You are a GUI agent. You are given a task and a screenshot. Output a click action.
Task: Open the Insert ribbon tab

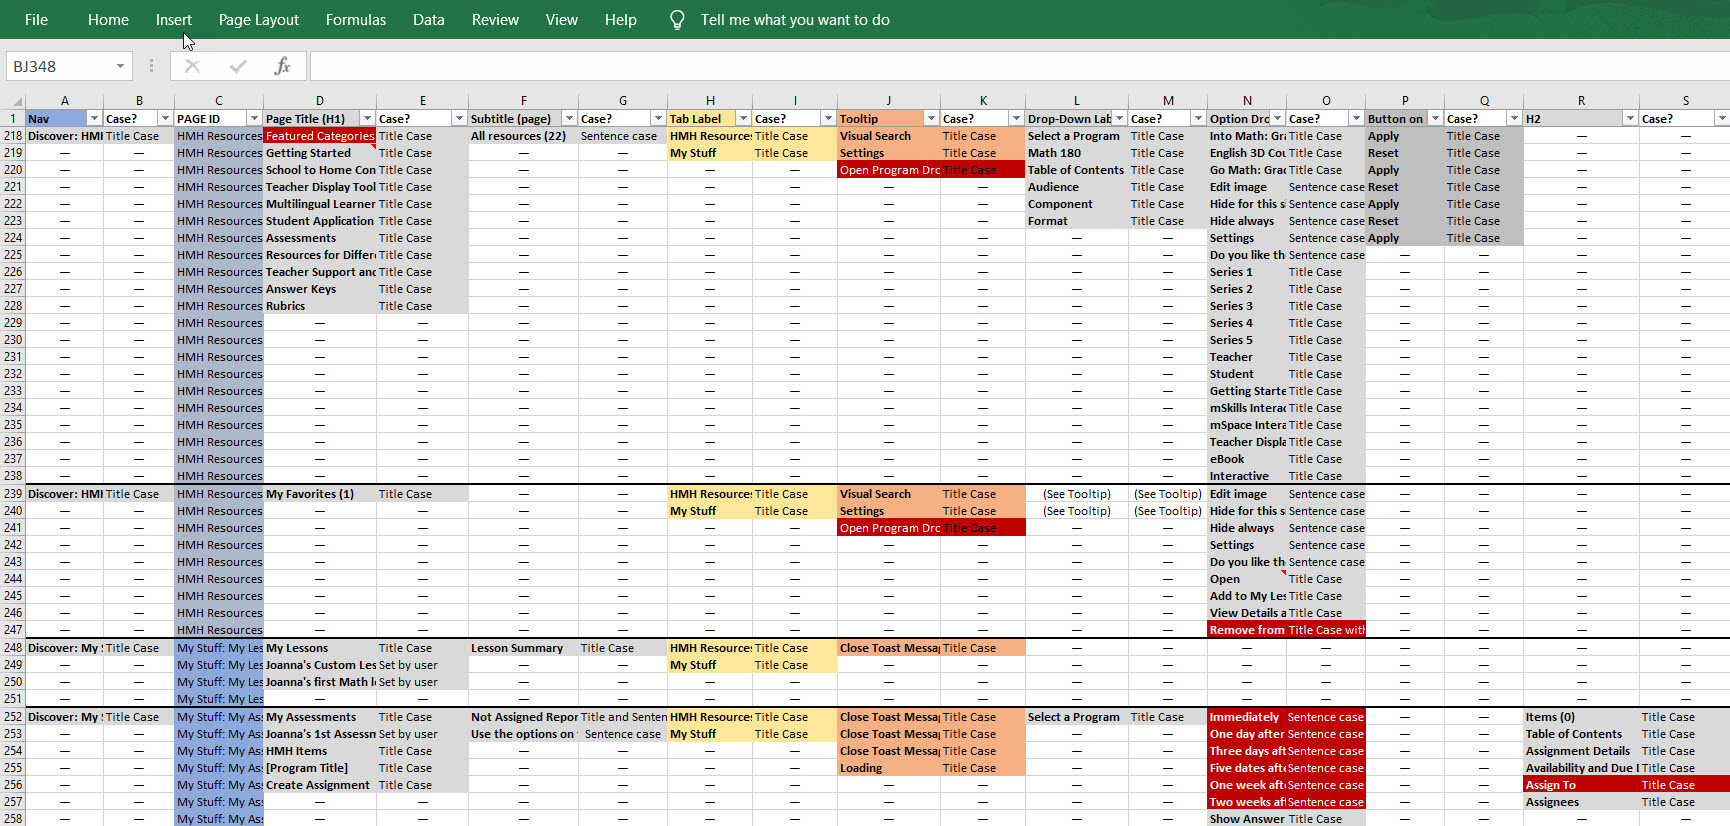coord(173,20)
